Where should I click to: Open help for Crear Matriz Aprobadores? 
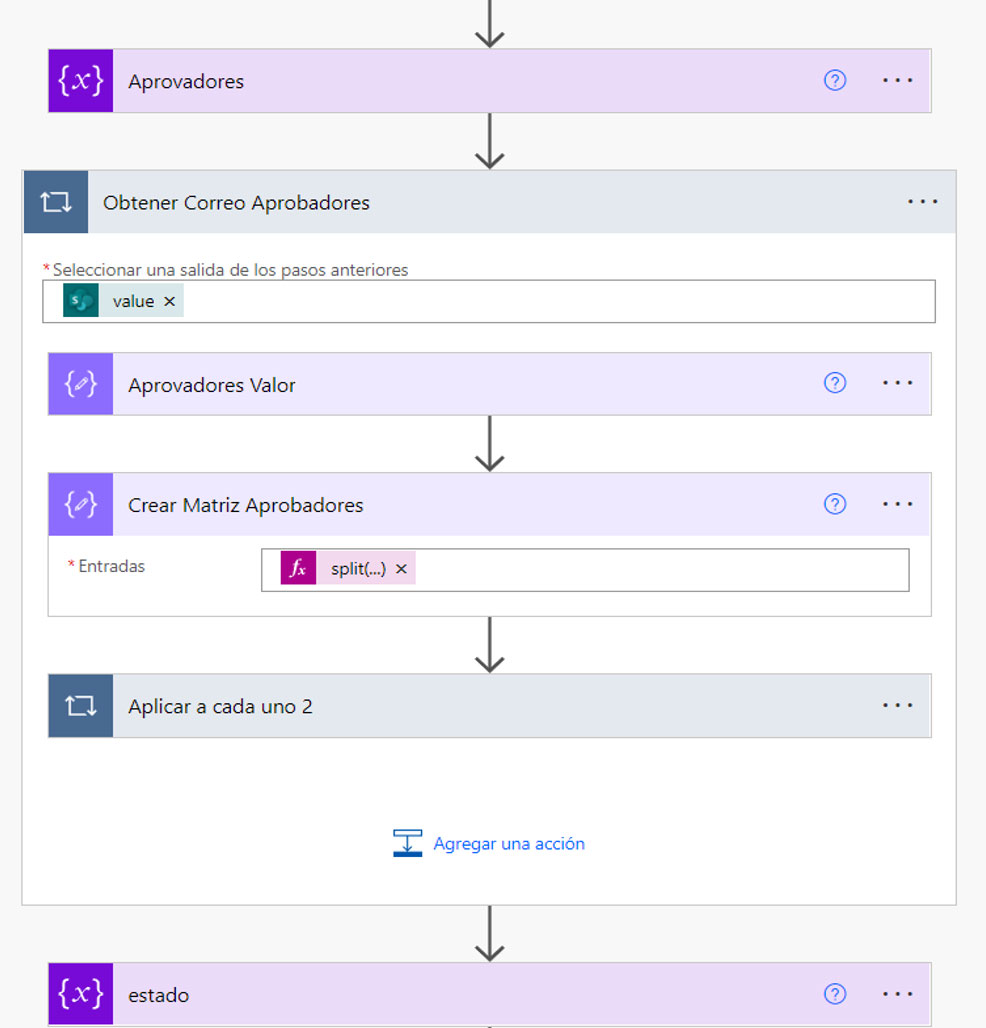pyautogui.click(x=835, y=504)
